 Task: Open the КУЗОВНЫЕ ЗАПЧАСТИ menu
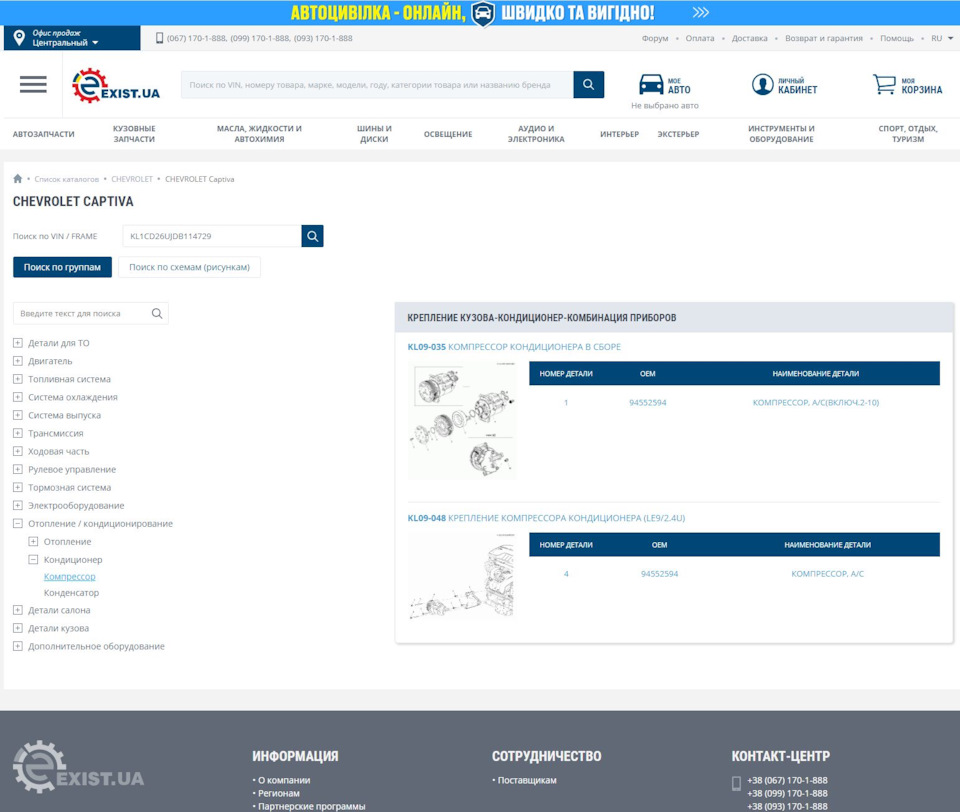tap(134, 134)
